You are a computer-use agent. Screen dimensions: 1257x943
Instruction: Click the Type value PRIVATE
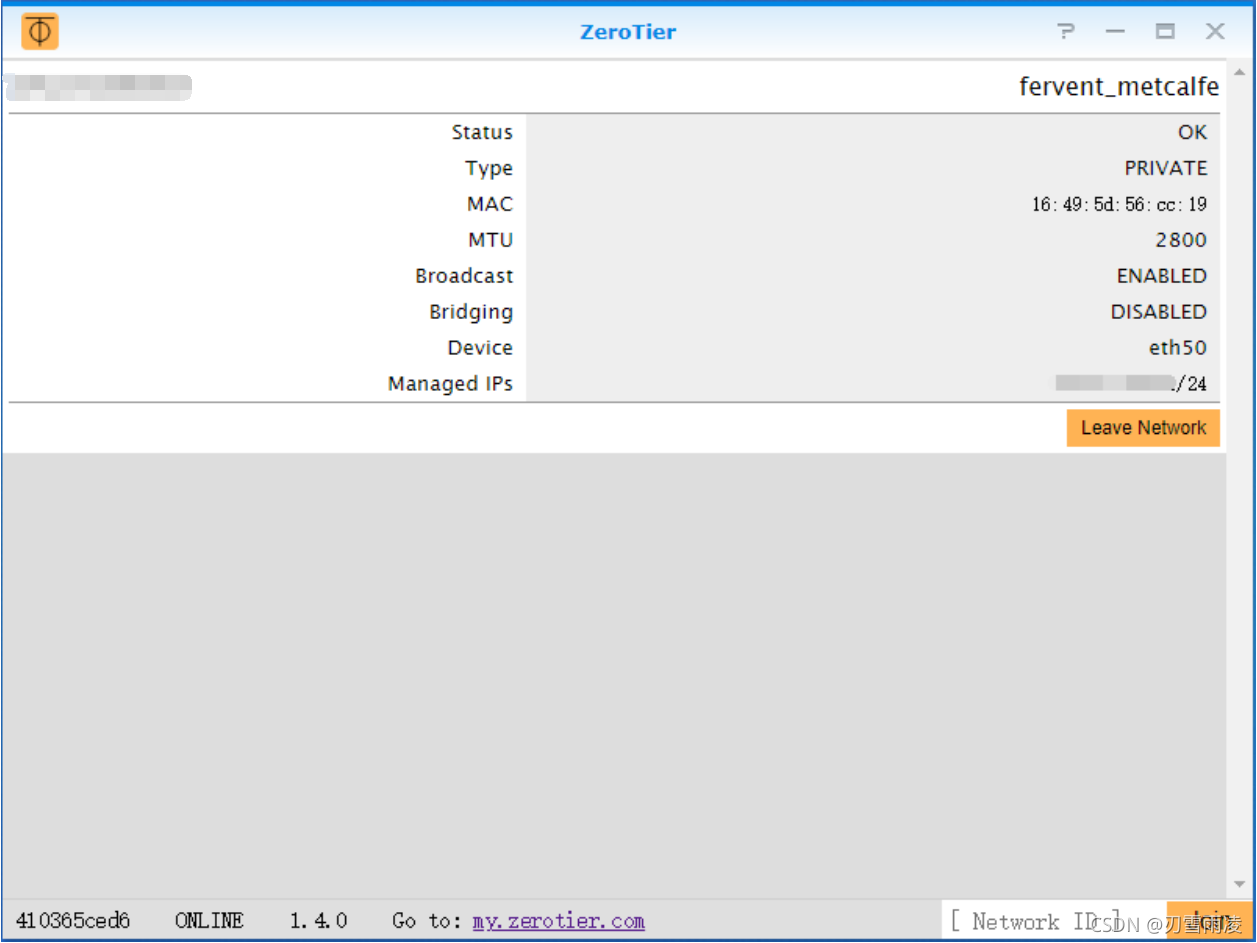point(1166,168)
